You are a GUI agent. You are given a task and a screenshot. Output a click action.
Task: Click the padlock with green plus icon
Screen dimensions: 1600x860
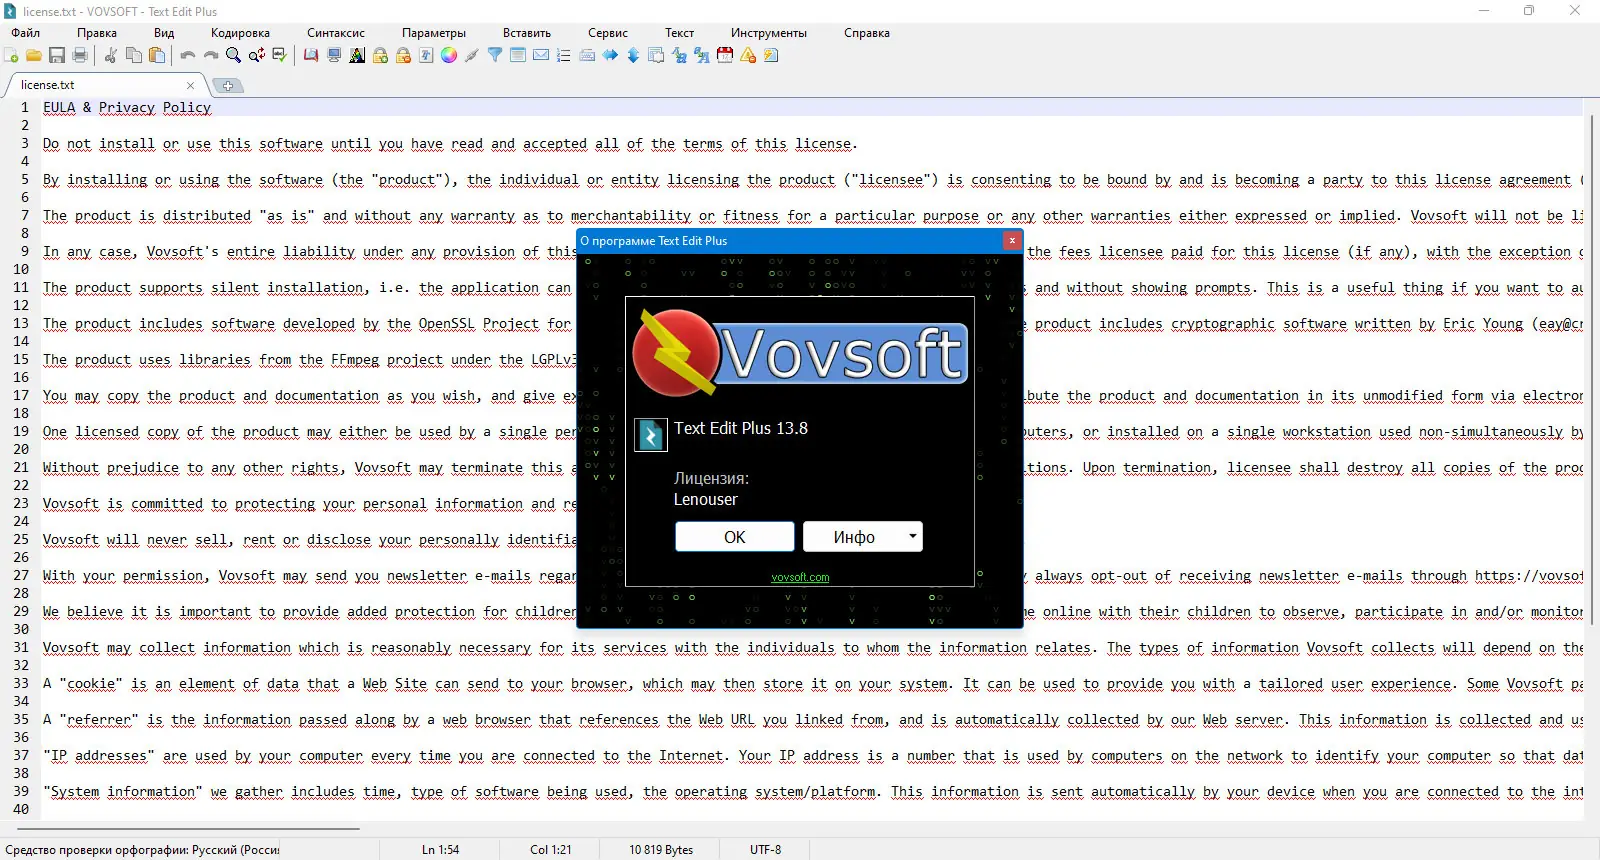pyautogui.click(x=380, y=56)
